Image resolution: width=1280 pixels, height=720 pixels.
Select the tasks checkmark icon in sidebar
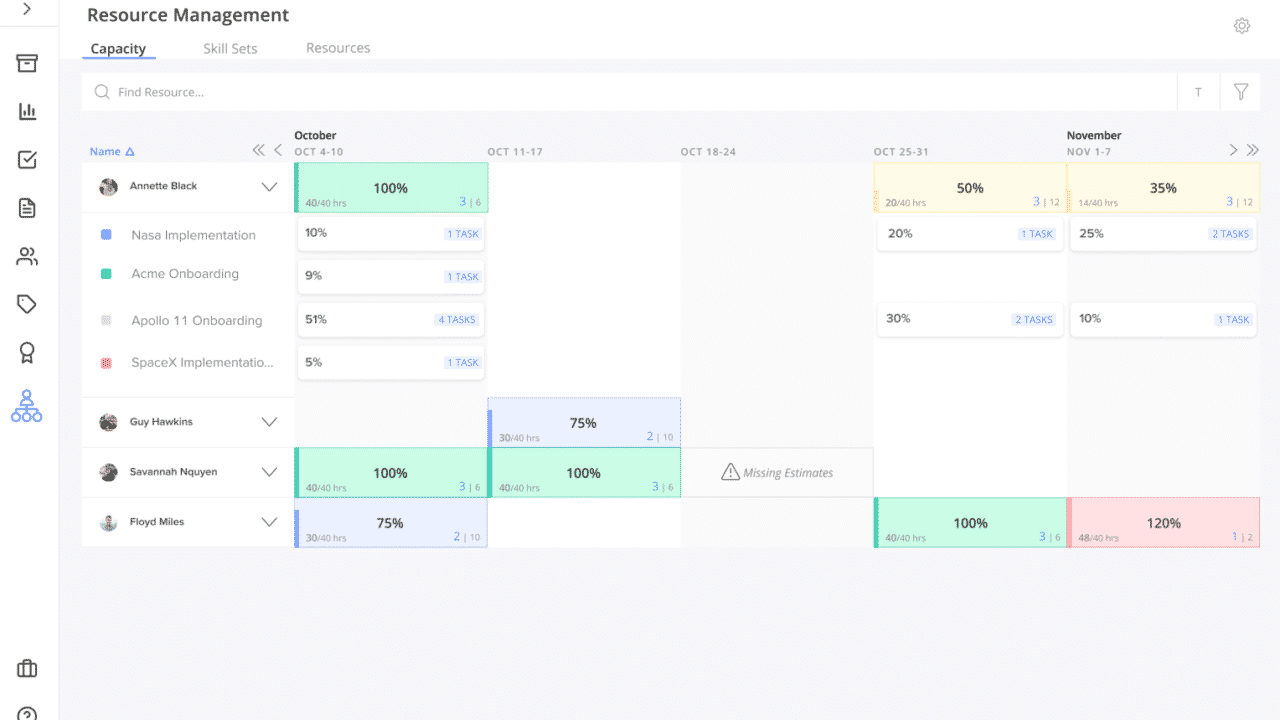(26, 159)
